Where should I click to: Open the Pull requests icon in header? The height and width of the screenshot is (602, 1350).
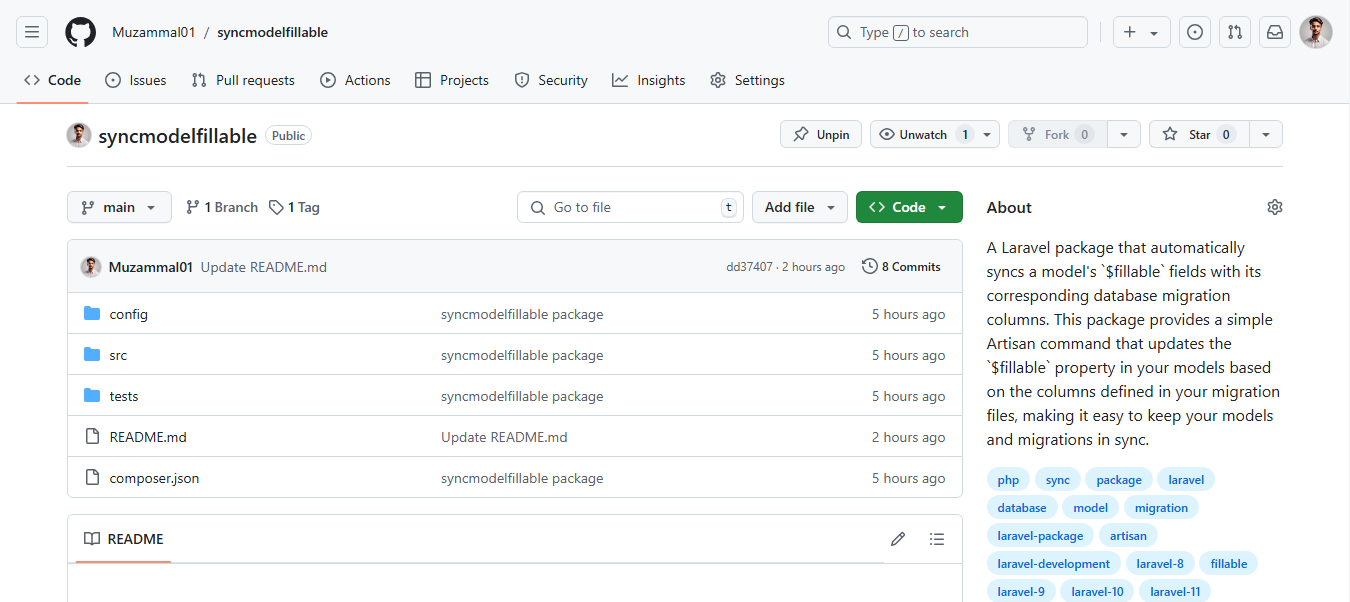click(1235, 32)
